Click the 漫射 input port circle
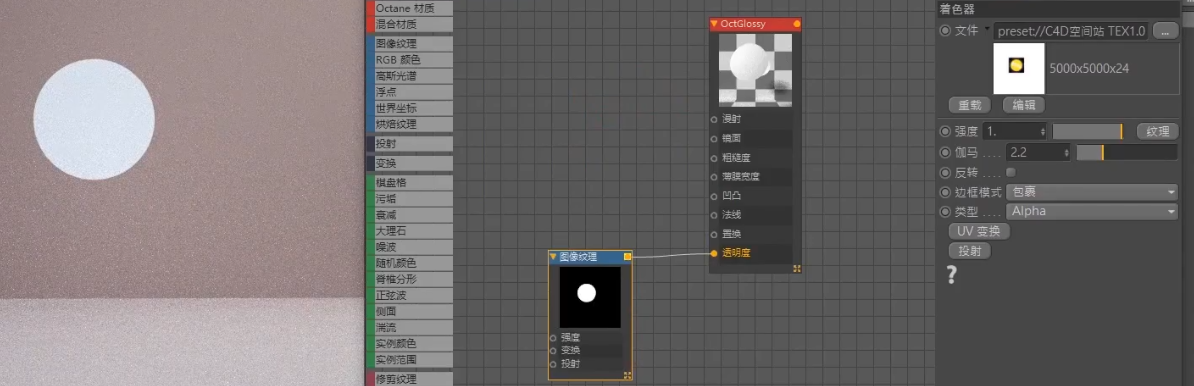This screenshot has height=386, width=1194. point(714,120)
